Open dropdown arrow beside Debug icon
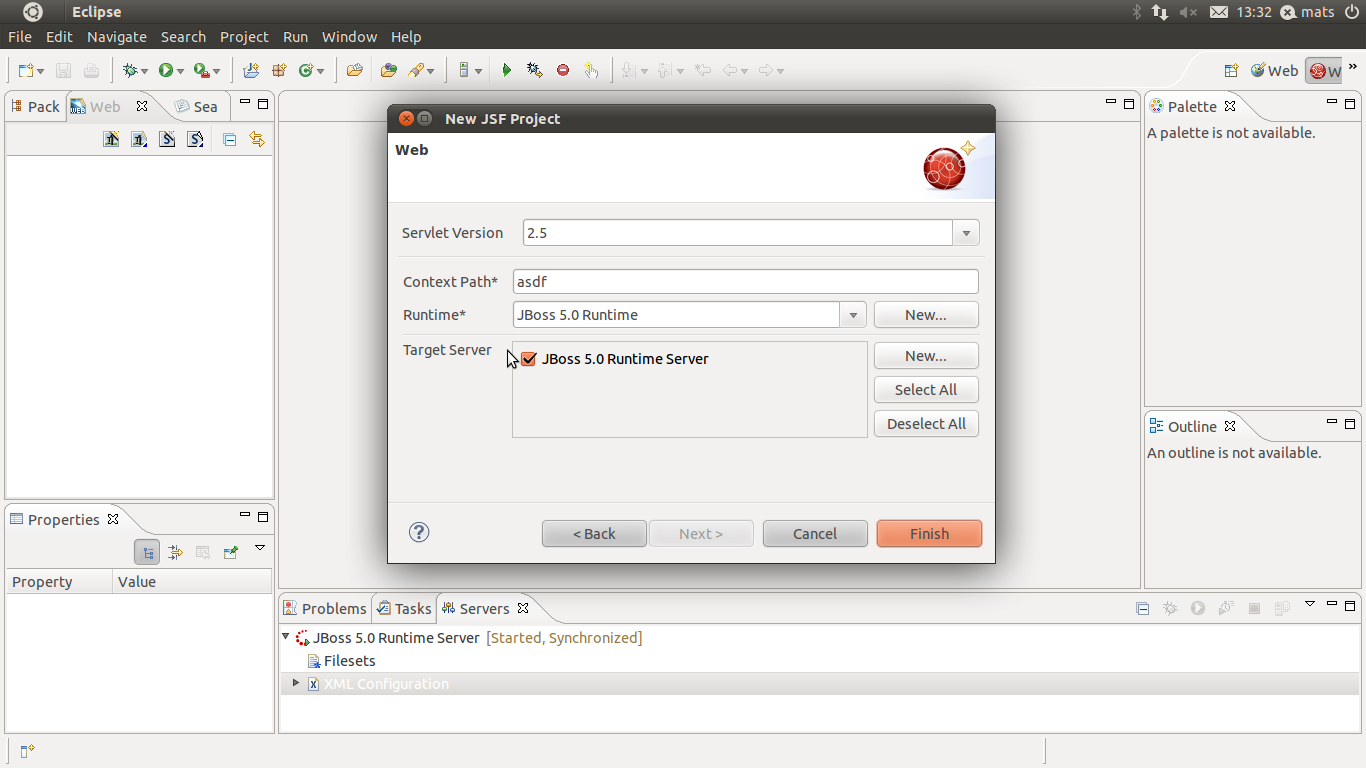Viewport: 1366px width, 768px height. pos(144,71)
